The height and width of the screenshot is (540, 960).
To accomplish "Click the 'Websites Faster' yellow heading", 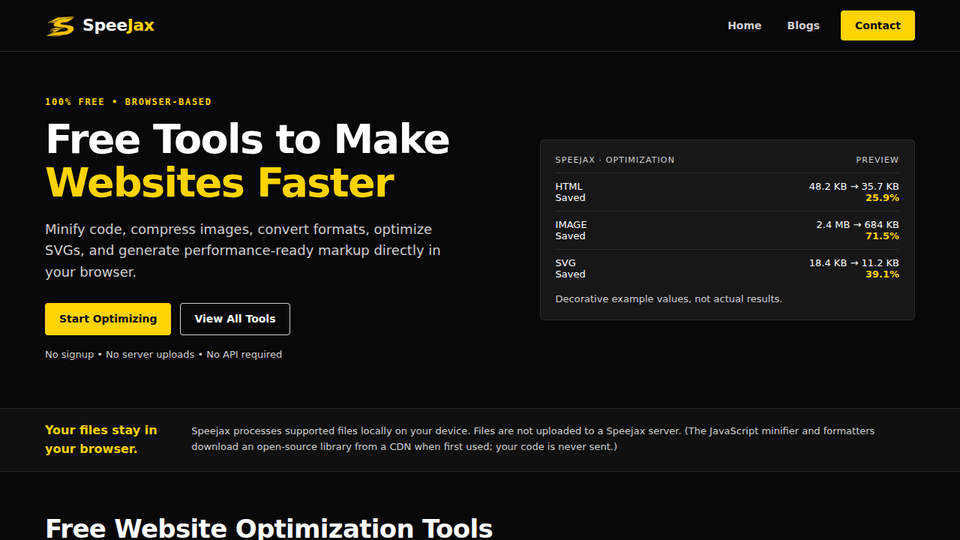I will click(220, 183).
